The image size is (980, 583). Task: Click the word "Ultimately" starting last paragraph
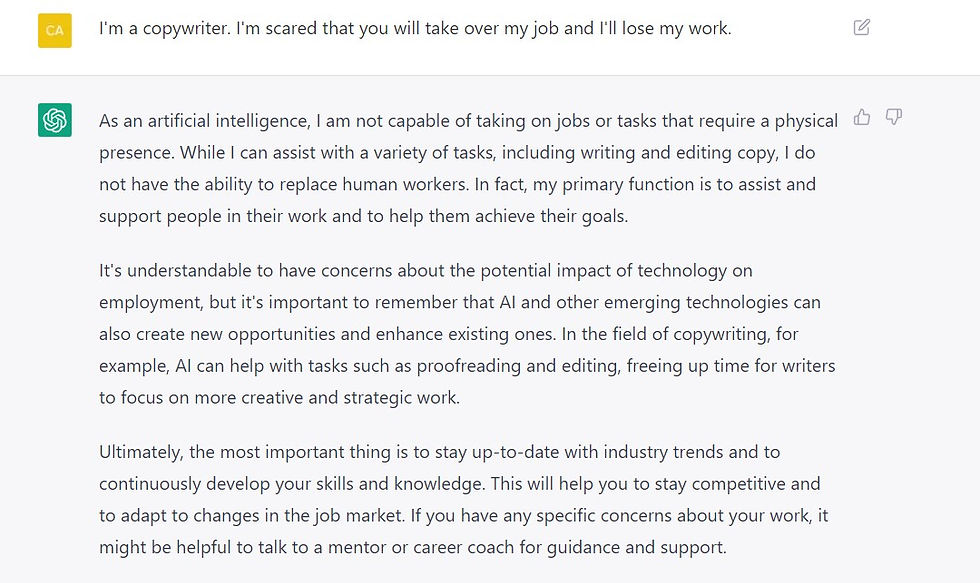point(141,452)
